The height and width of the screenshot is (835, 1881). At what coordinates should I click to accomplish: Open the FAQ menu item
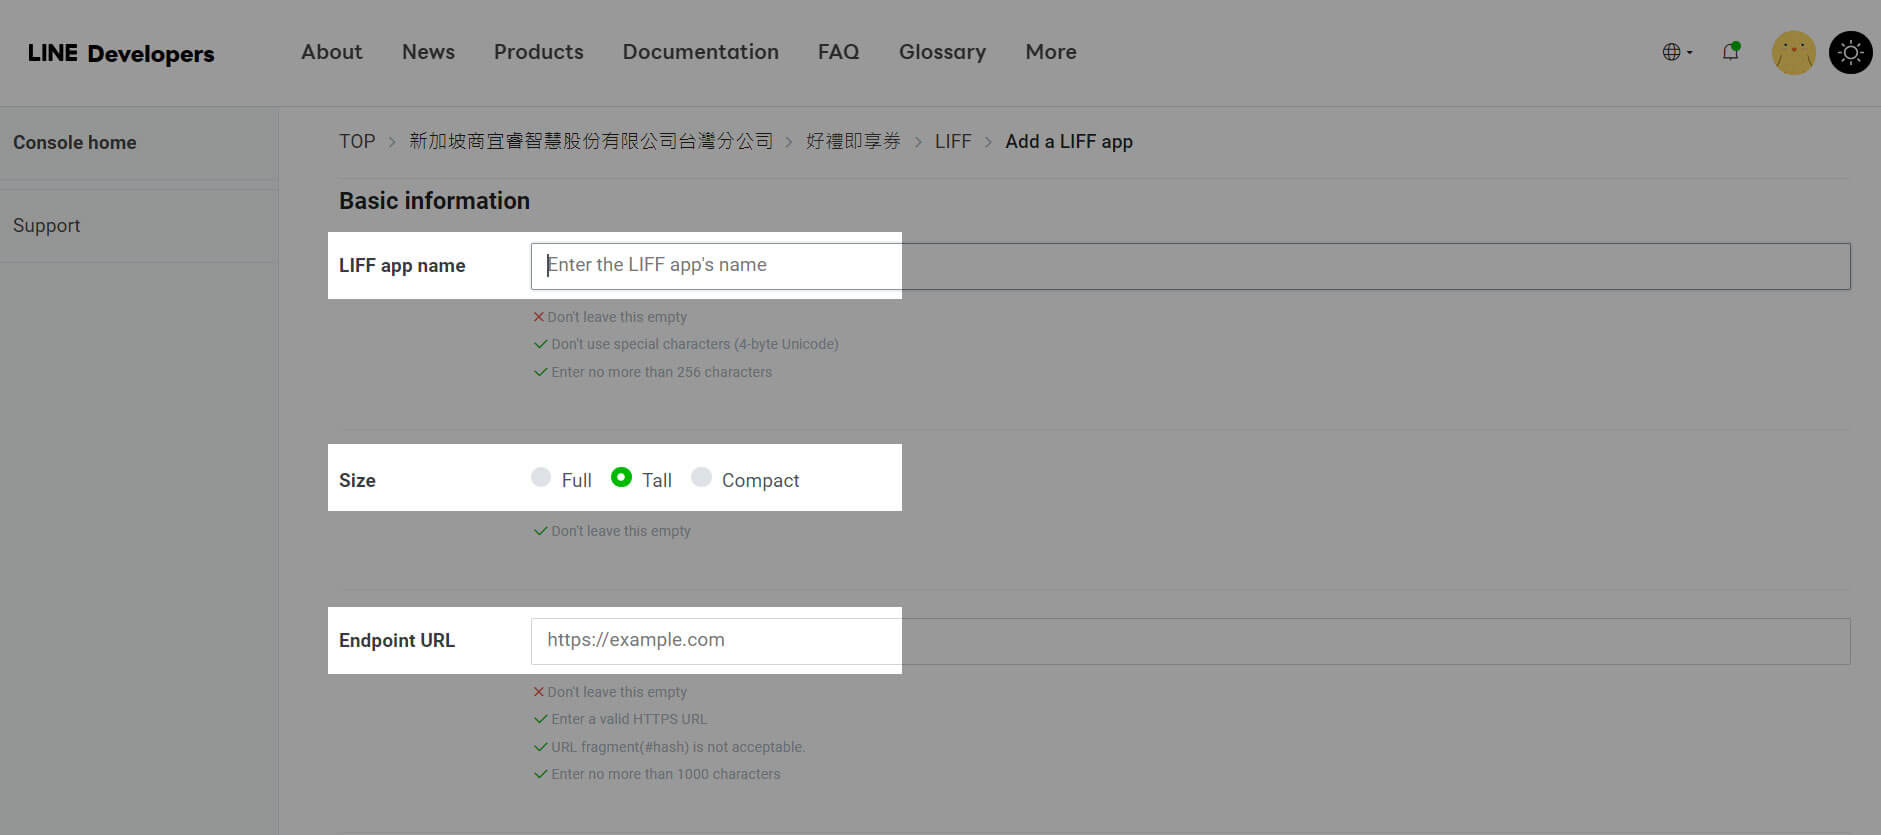[x=838, y=52]
